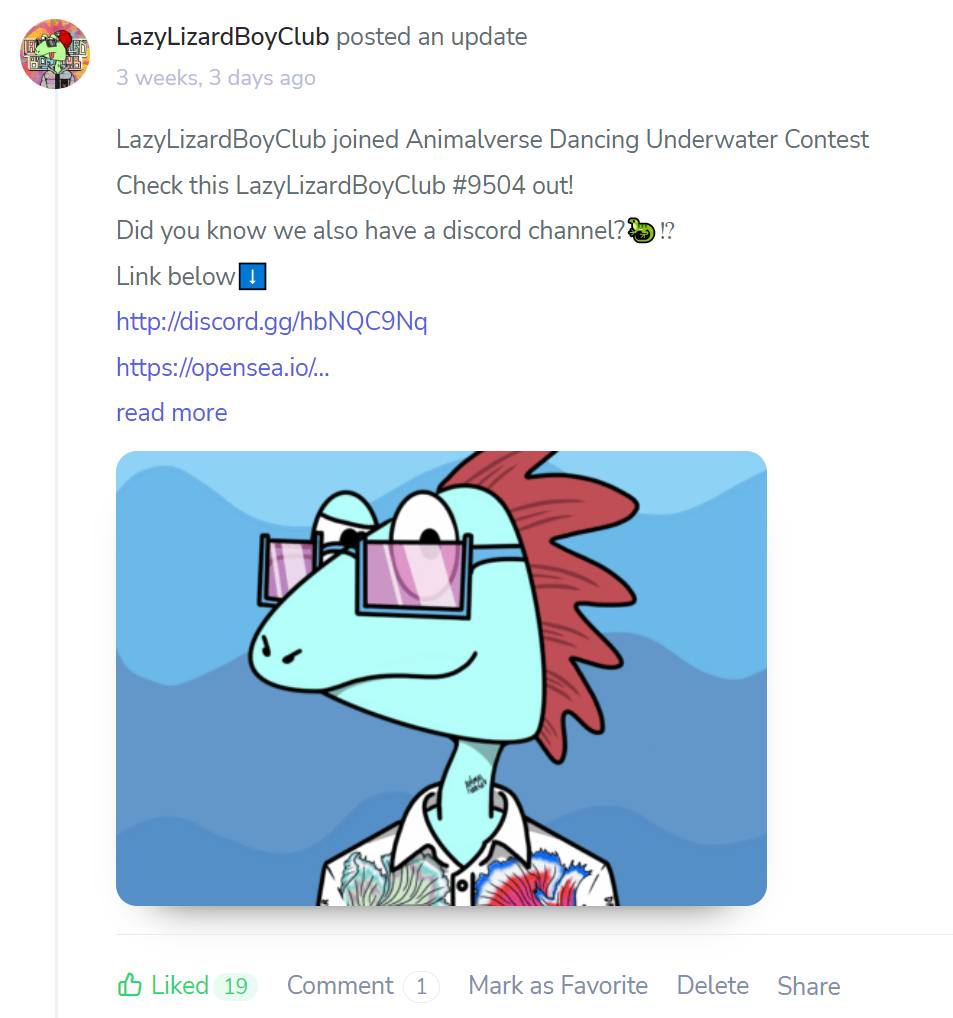Open the truncated opensea.io link
Viewport: 953px width, 1018px height.
223,367
